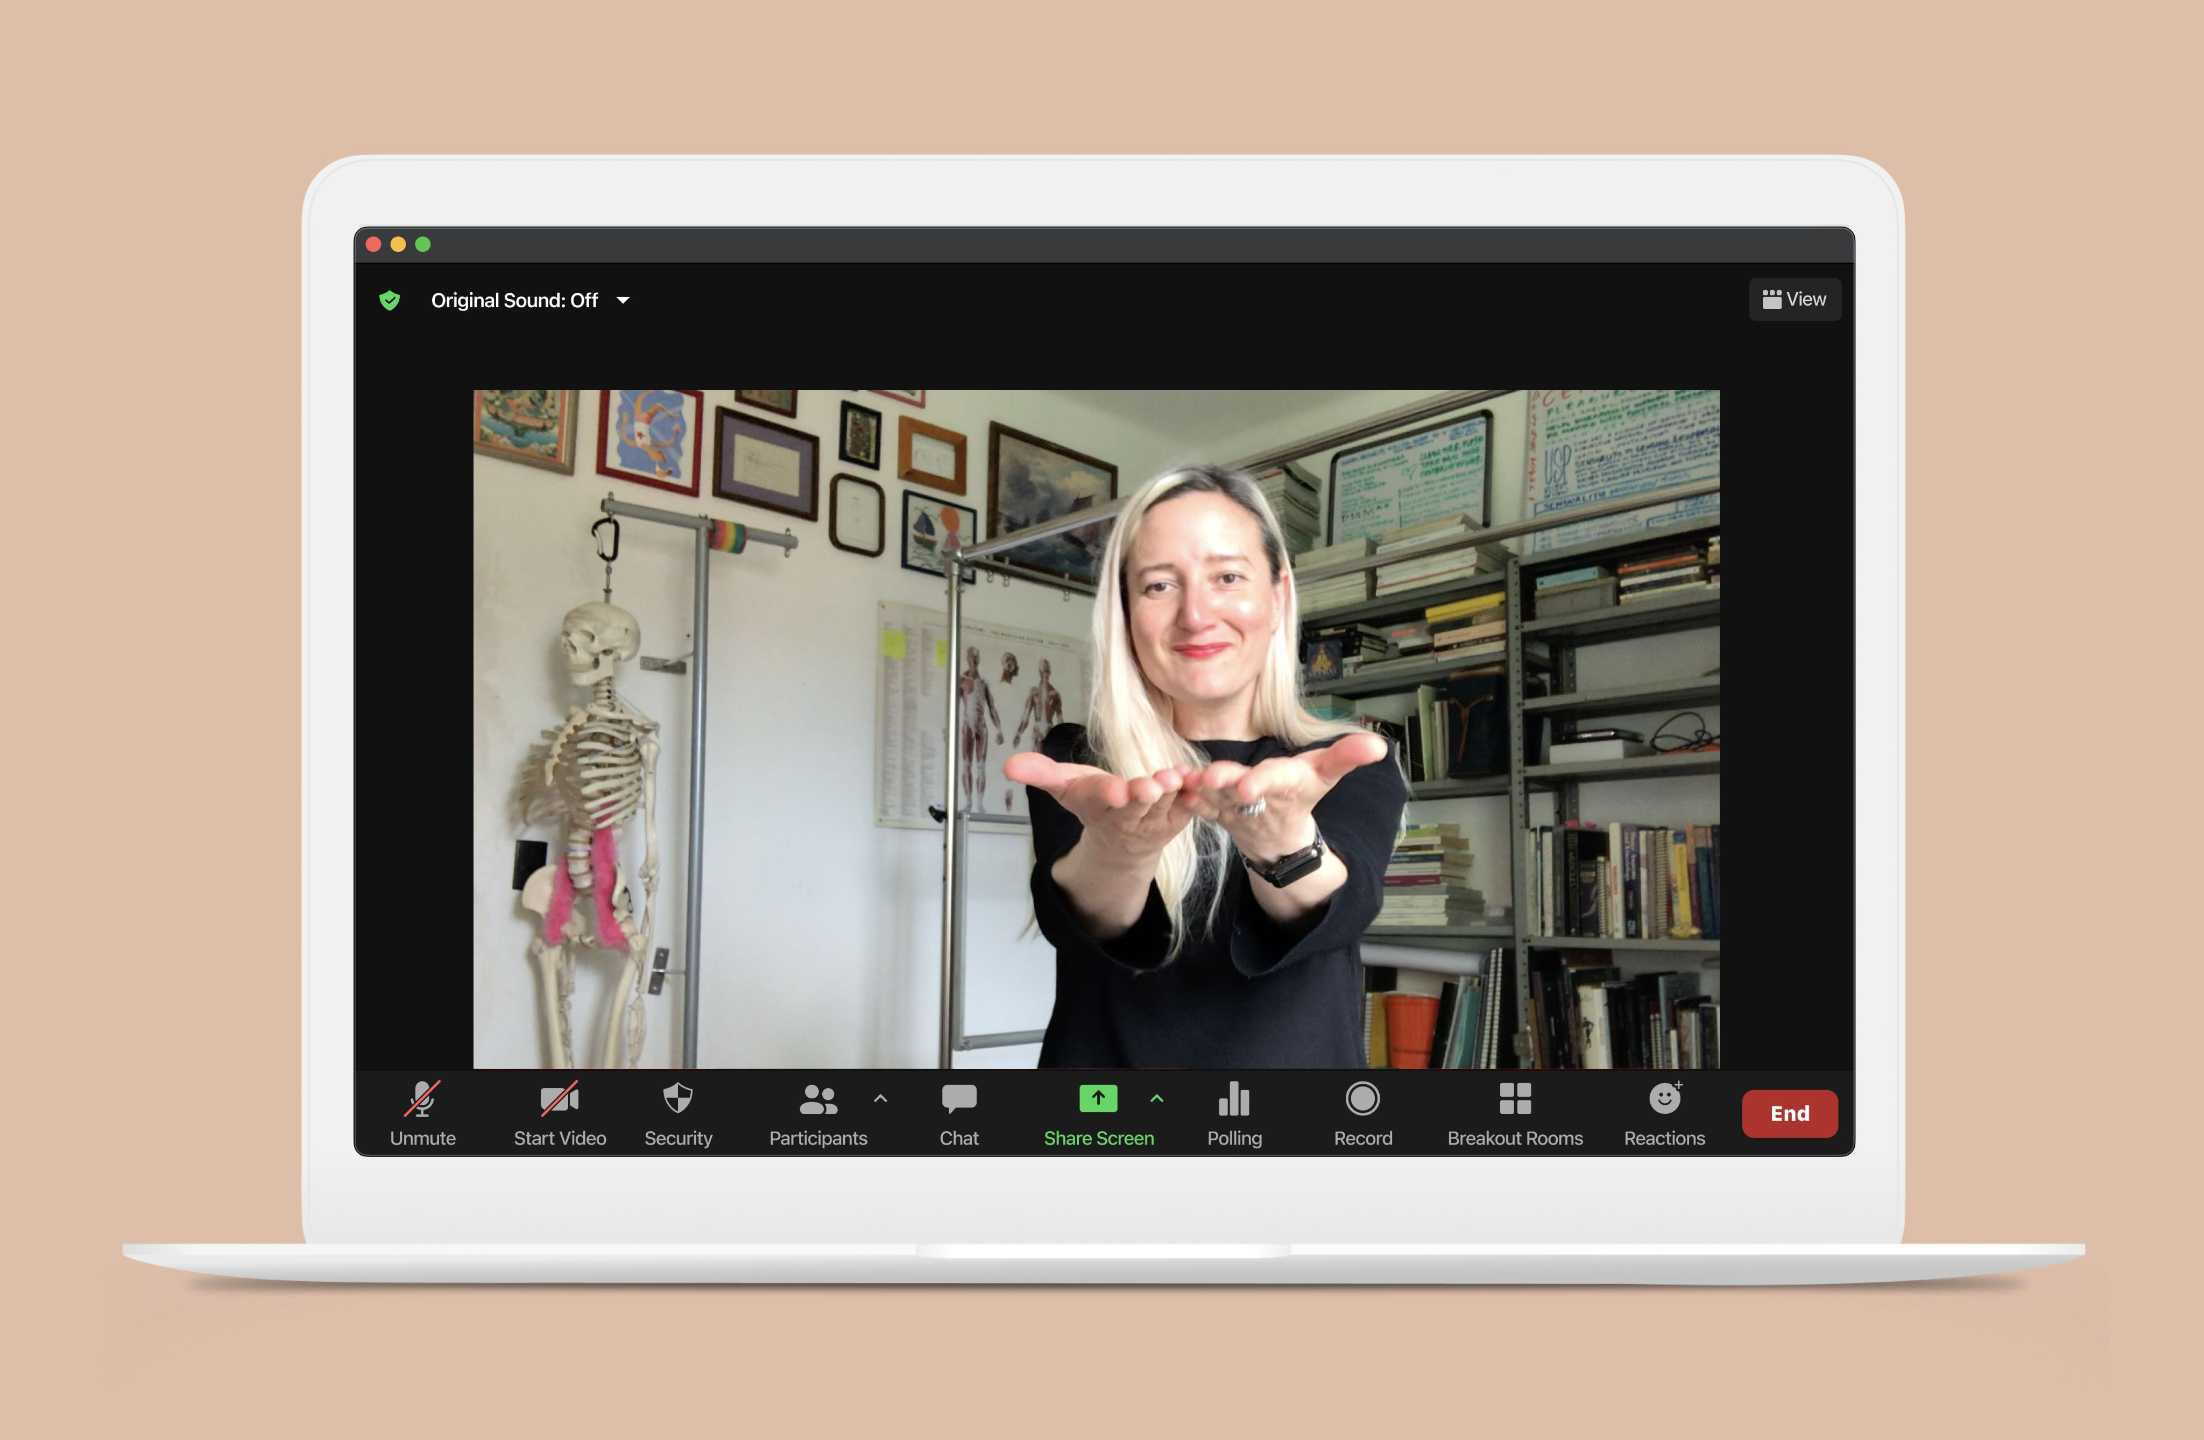
Task: Open the Chat panel
Action: tap(958, 1112)
